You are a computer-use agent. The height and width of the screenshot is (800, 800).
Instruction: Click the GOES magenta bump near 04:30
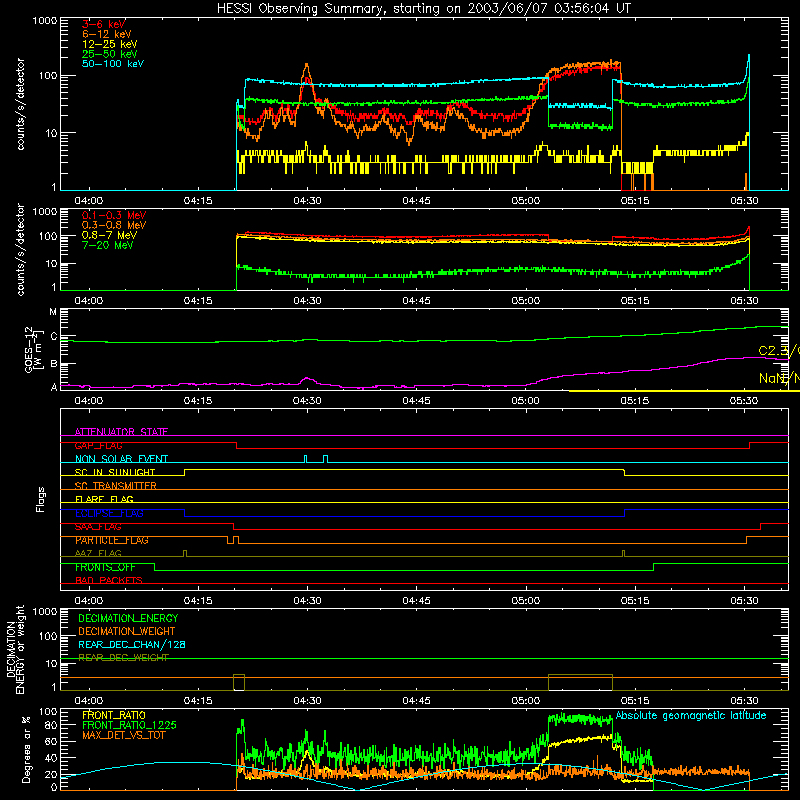click(307, 380)
